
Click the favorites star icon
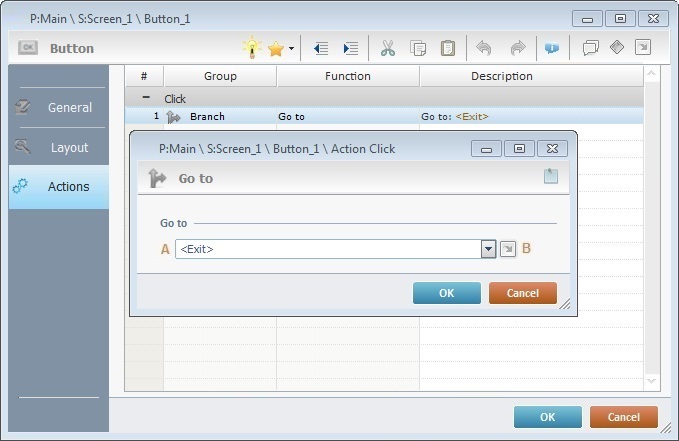tap(275, 48)
